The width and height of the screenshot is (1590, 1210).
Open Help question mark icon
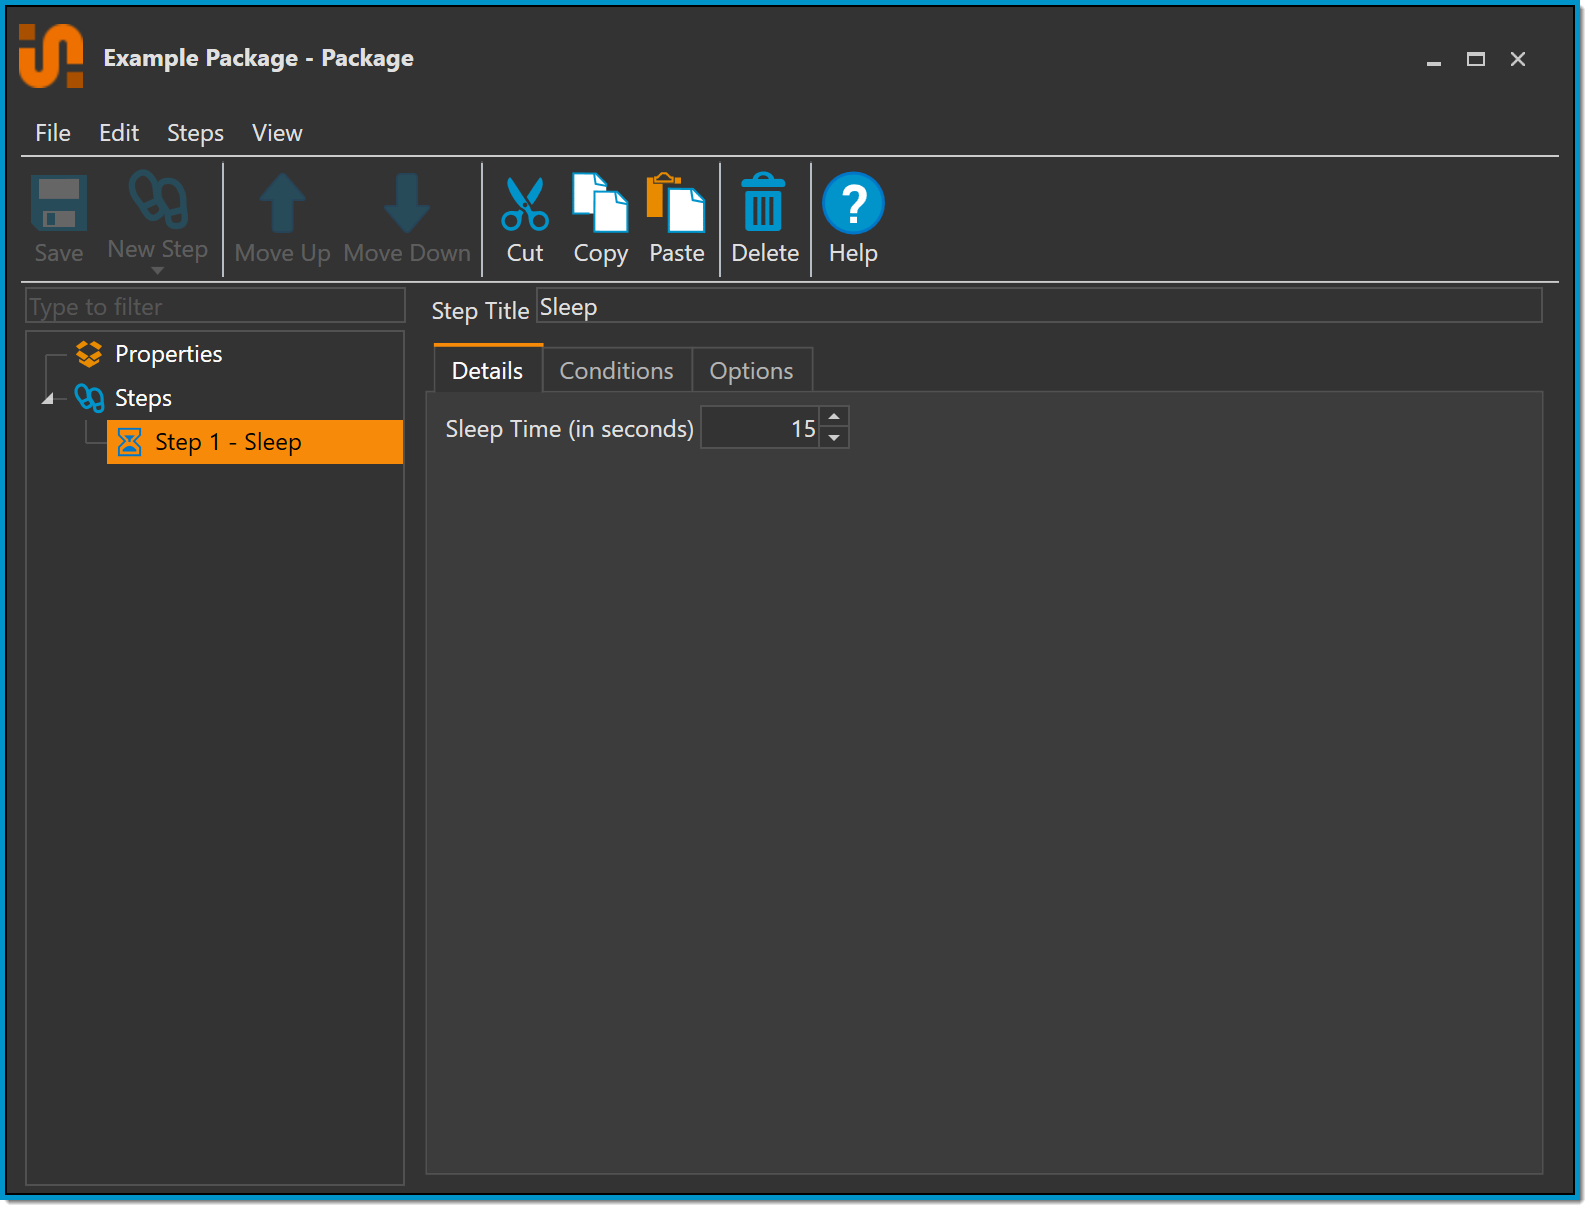click(x=853, y=203)
